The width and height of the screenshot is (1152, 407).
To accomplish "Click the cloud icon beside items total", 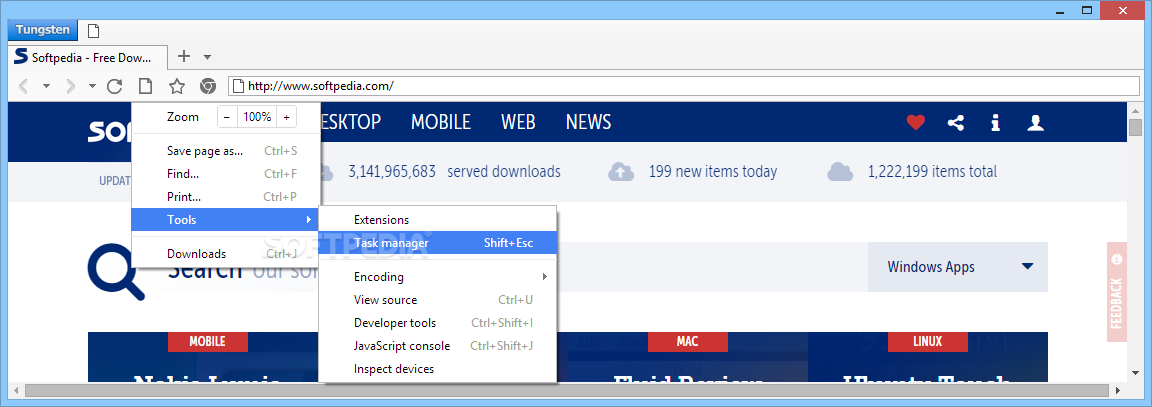I will 840,172.
